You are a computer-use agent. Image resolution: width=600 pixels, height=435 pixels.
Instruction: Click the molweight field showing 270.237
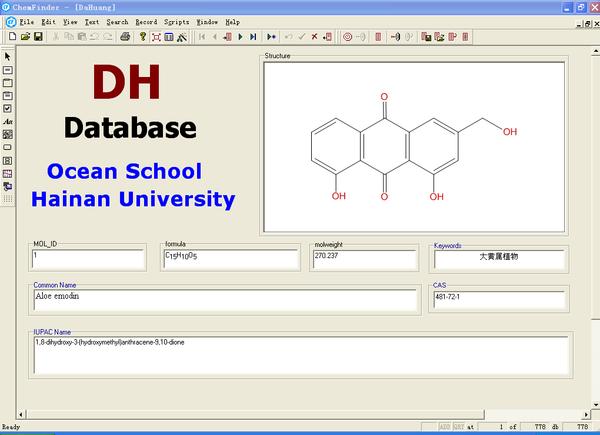[364, 259]
